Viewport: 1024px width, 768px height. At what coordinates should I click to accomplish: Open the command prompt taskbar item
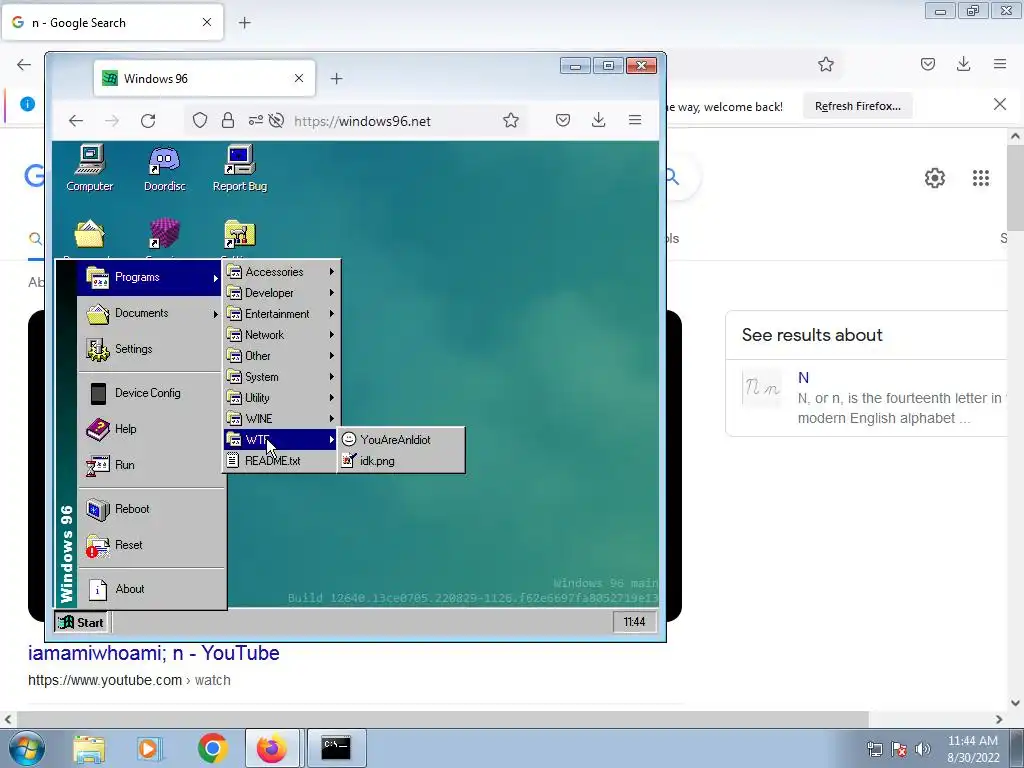pyautogui.click(x=336, y=748)
